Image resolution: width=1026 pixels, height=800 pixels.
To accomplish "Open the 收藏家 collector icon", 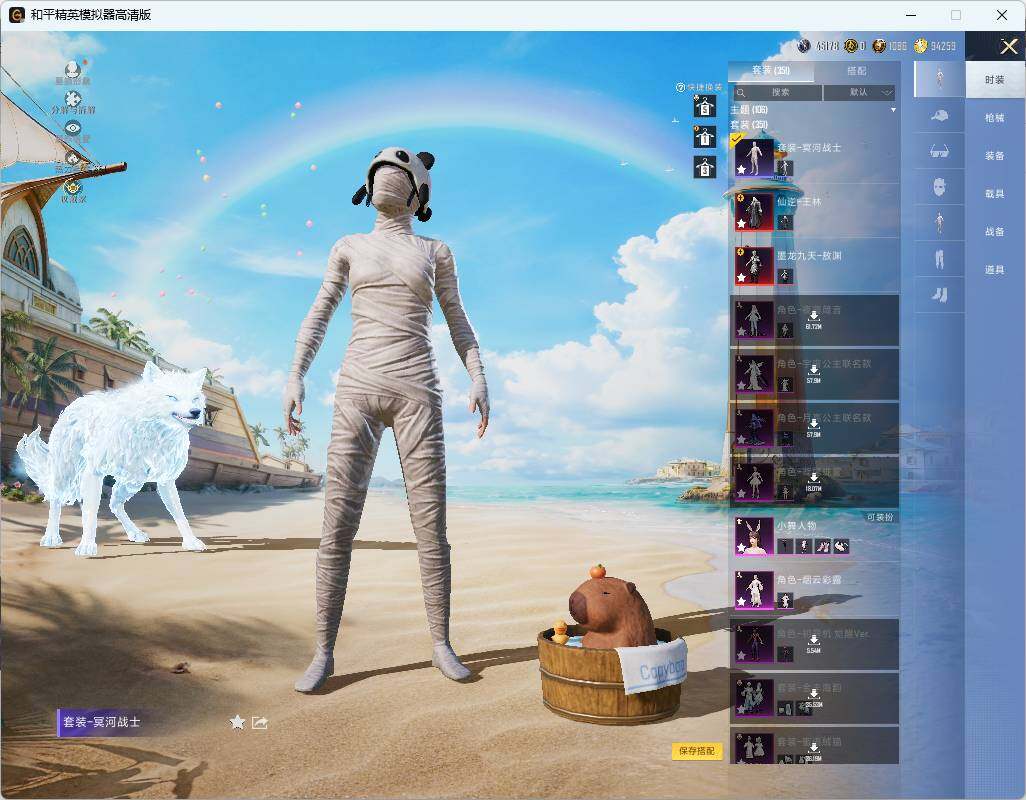I will click(73, 191).
